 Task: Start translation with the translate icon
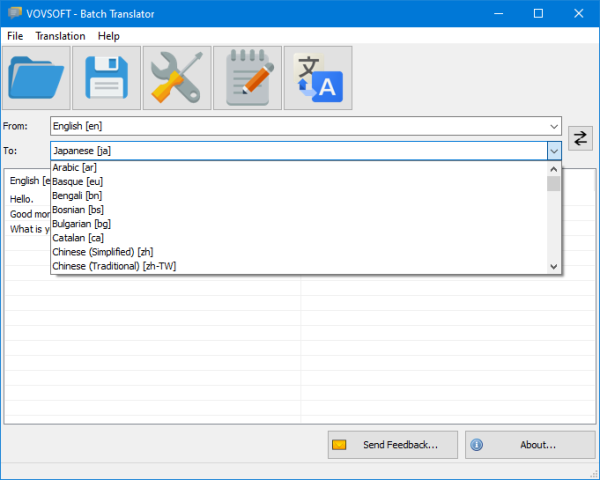(318, 78)
